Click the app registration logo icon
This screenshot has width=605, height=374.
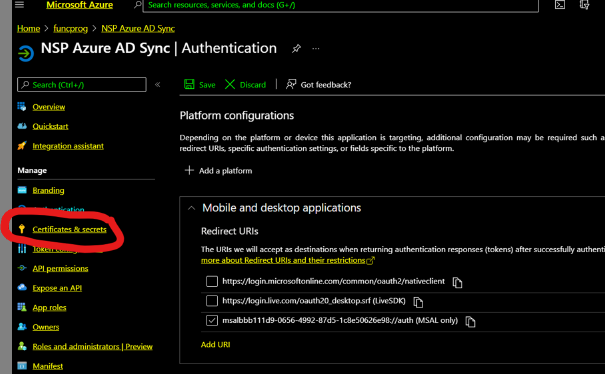pos(25,53)
